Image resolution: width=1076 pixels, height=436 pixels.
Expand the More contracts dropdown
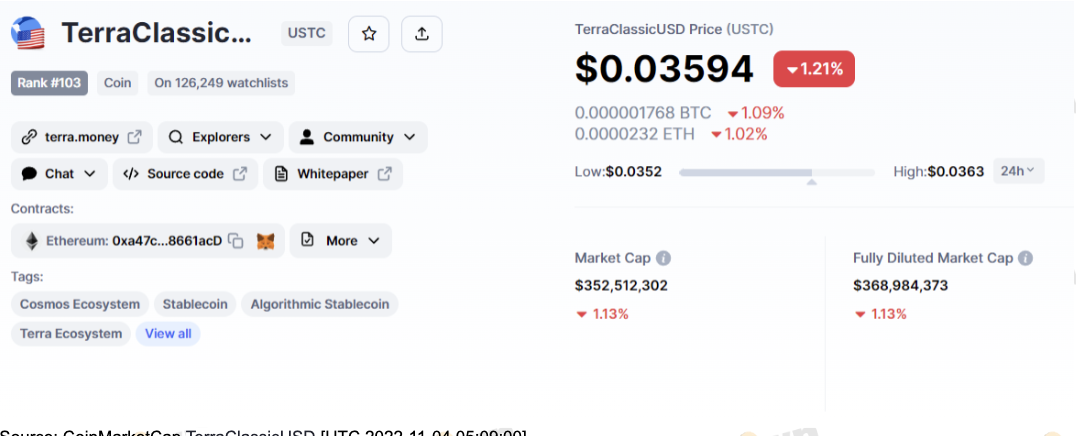[x=340, y=240]
